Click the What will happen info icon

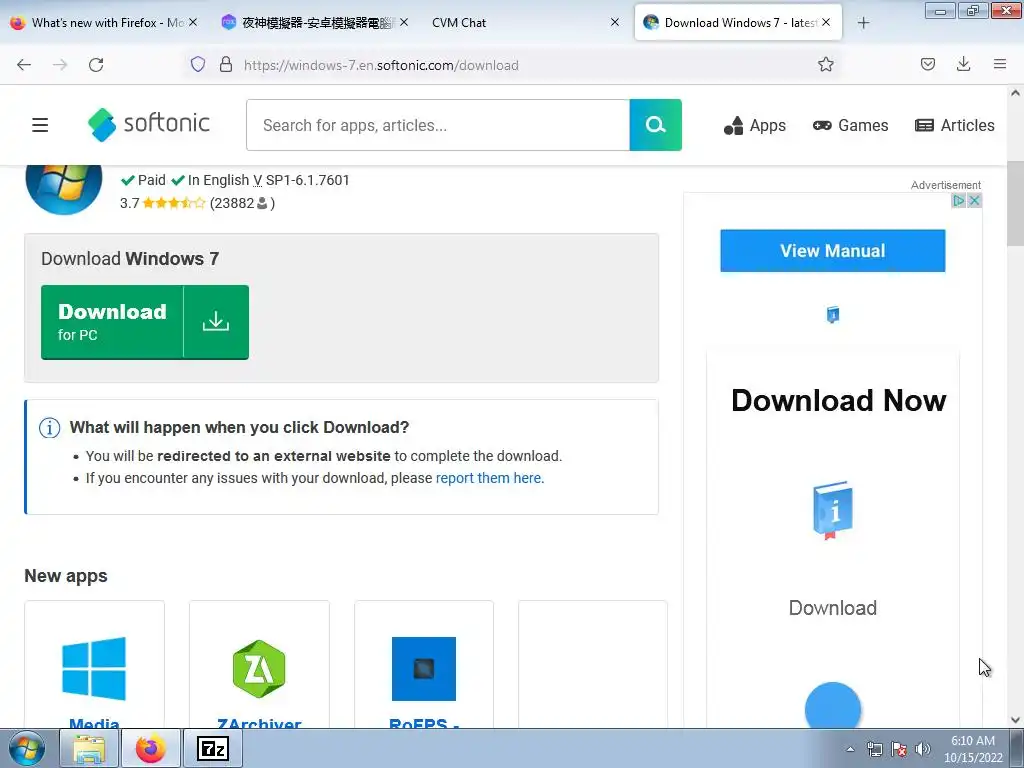50,428
